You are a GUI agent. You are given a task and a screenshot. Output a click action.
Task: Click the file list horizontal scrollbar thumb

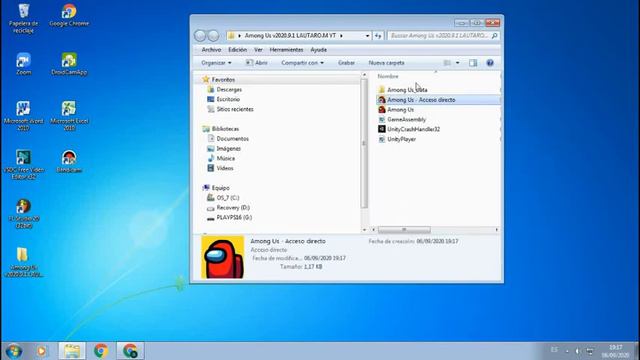[x=404, y=230]
